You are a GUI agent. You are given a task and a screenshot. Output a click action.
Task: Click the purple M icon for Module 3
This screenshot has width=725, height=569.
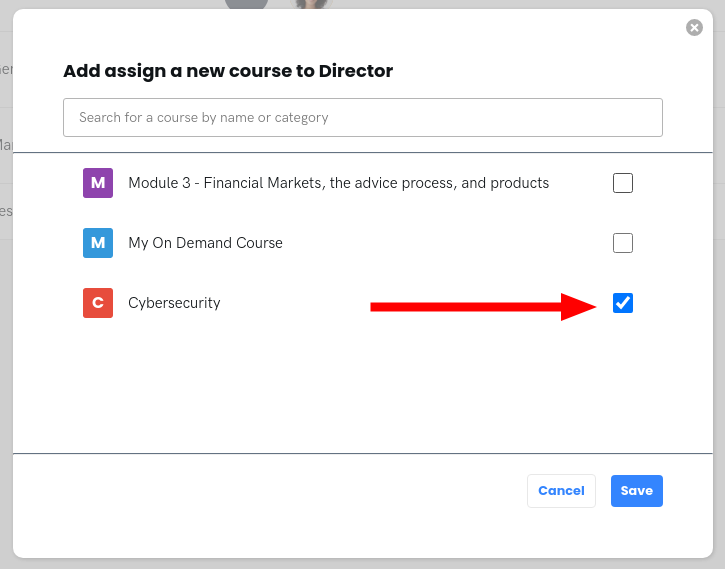point(98,183)
